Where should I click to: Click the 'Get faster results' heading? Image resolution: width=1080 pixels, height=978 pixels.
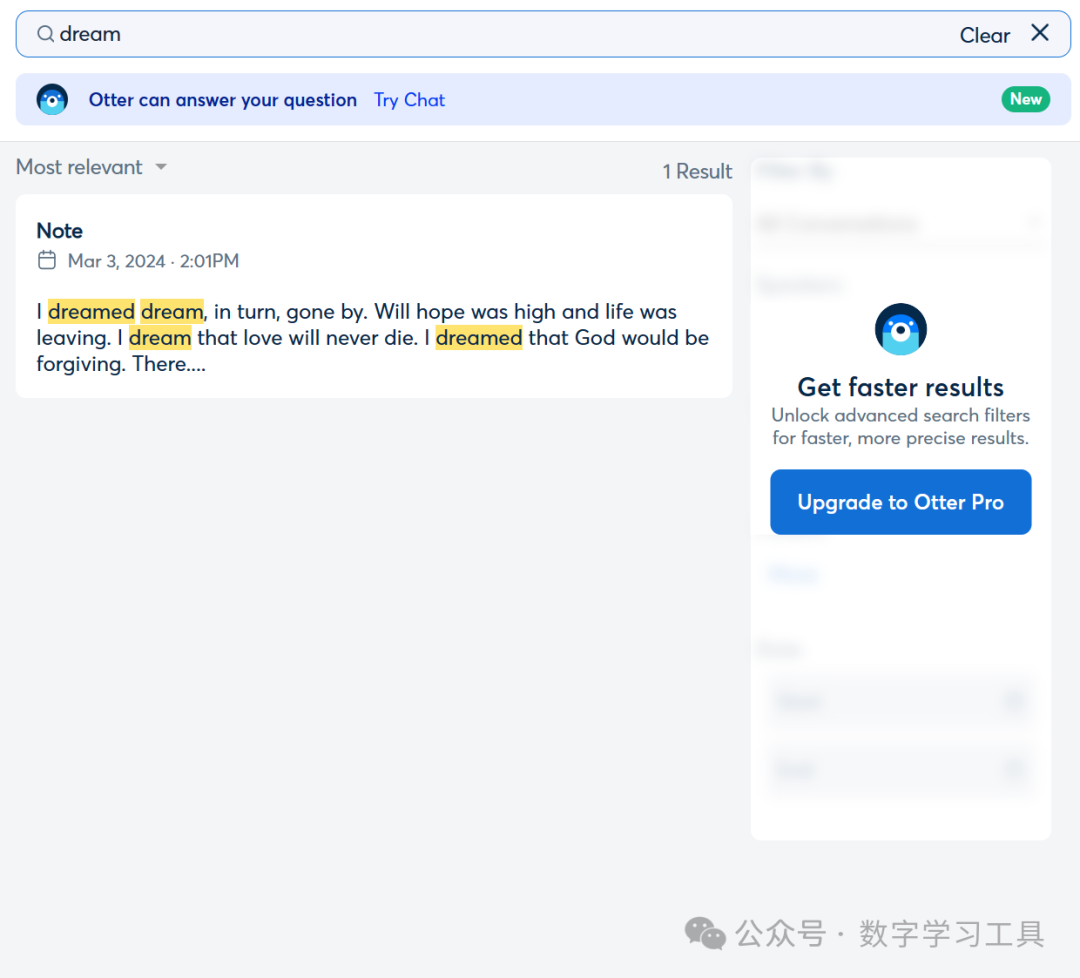pos(900,387)
